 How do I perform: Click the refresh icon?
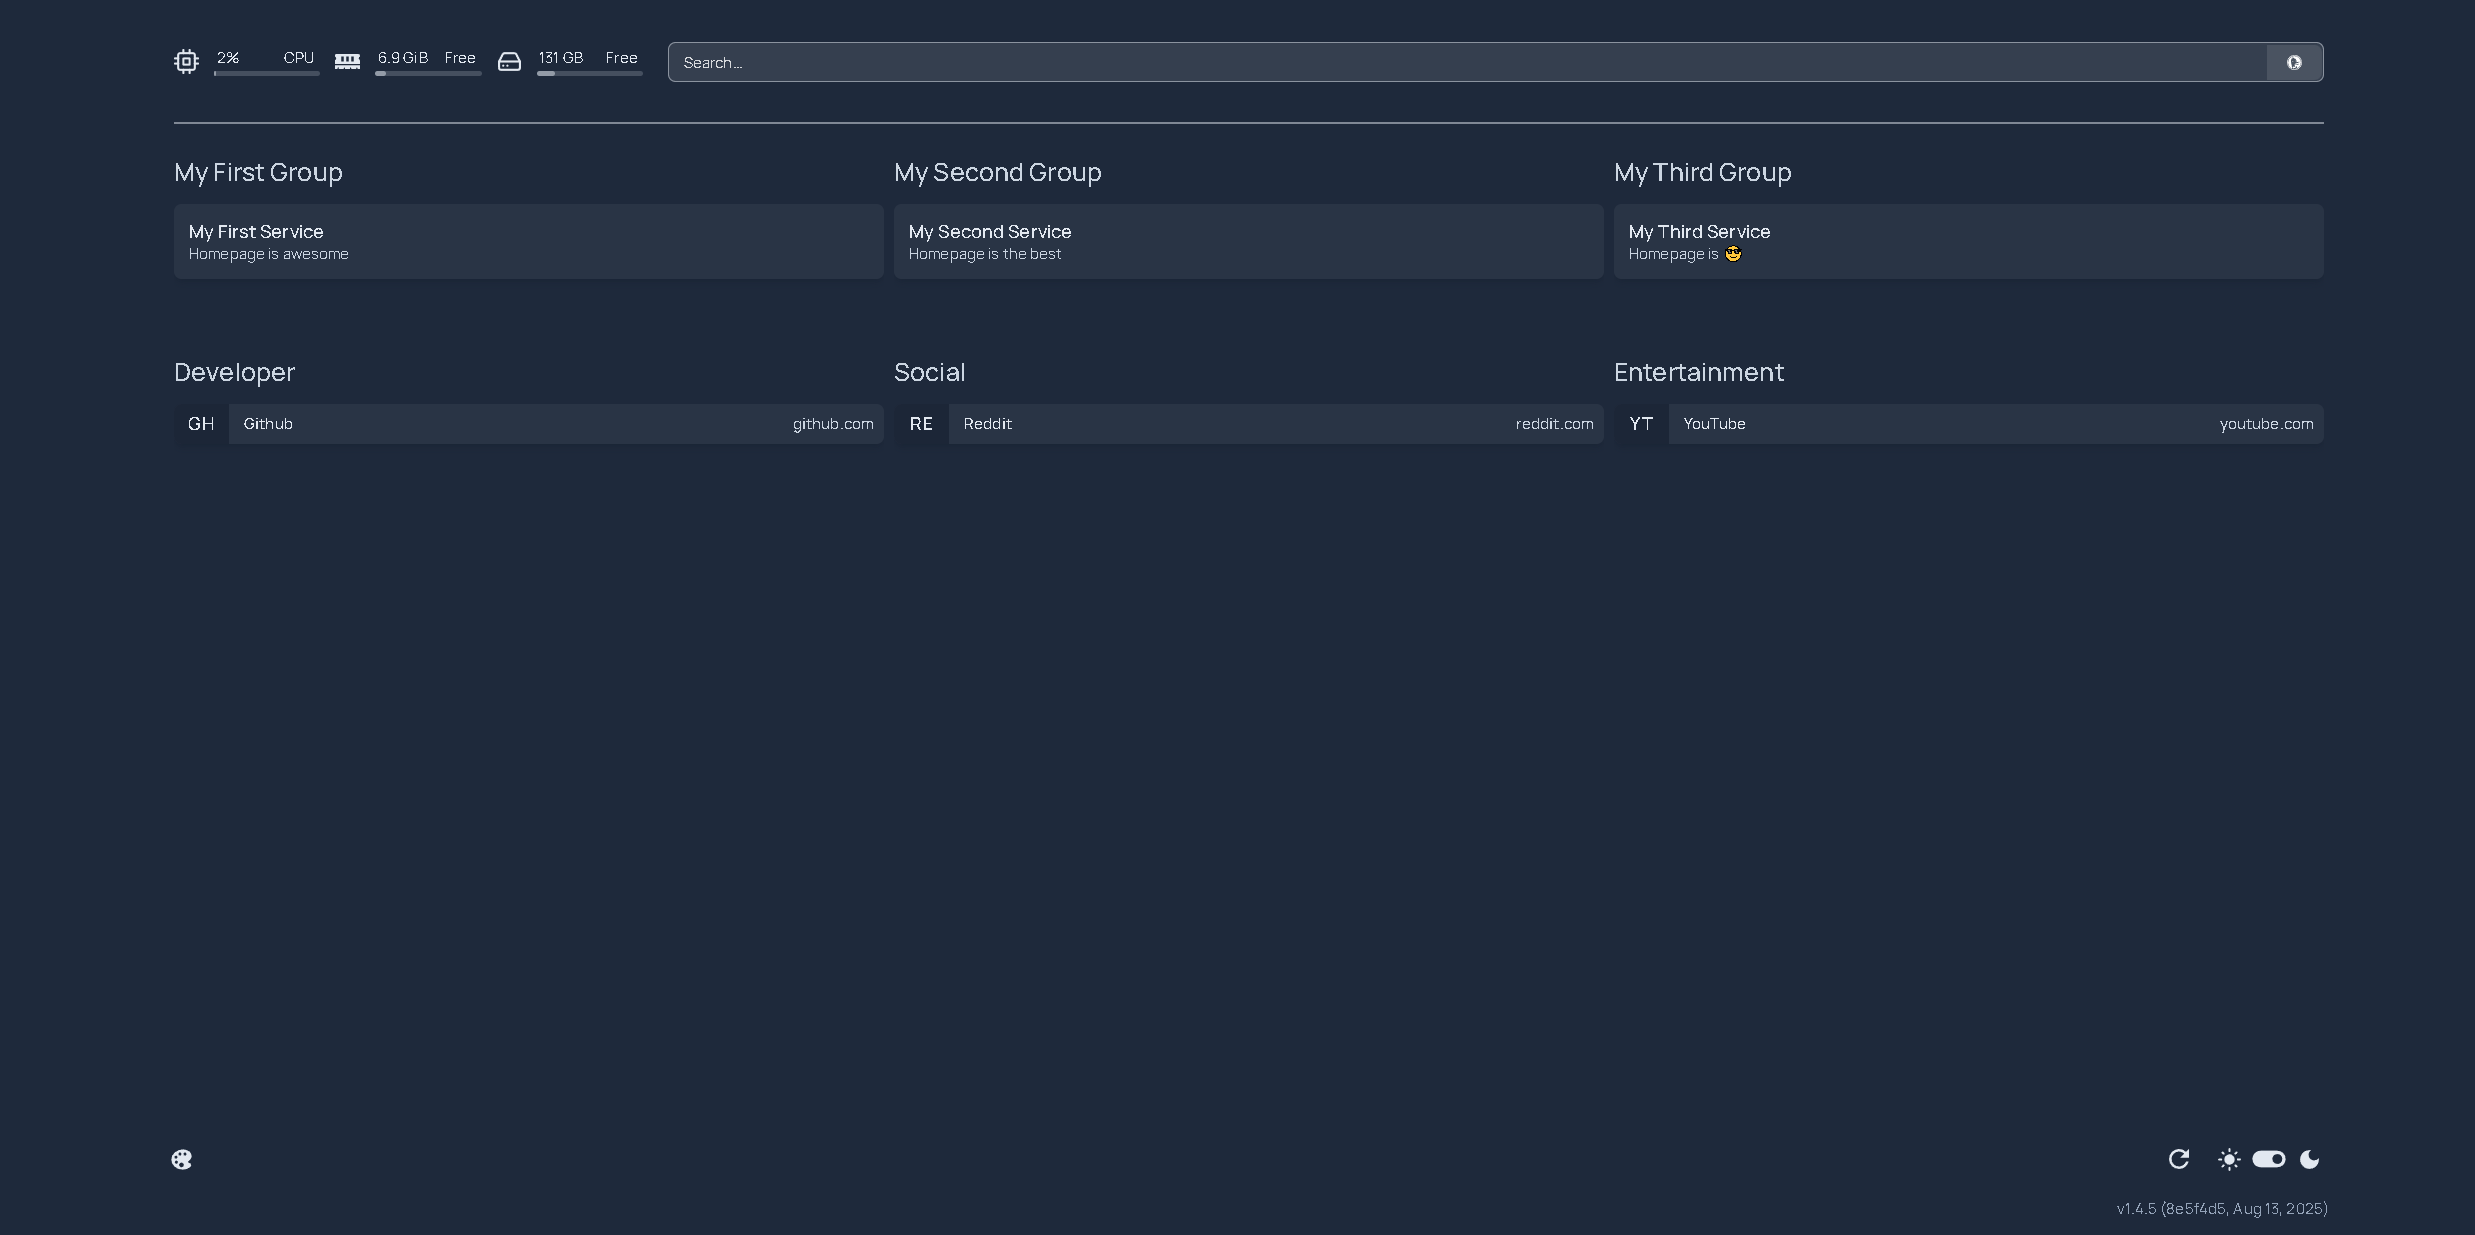click(2179, 1159)
